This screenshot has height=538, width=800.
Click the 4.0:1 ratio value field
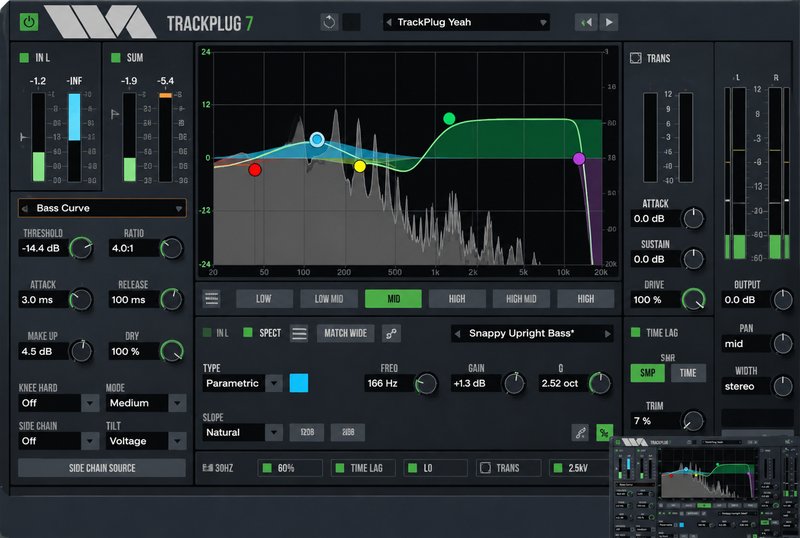tap(133, 249)
